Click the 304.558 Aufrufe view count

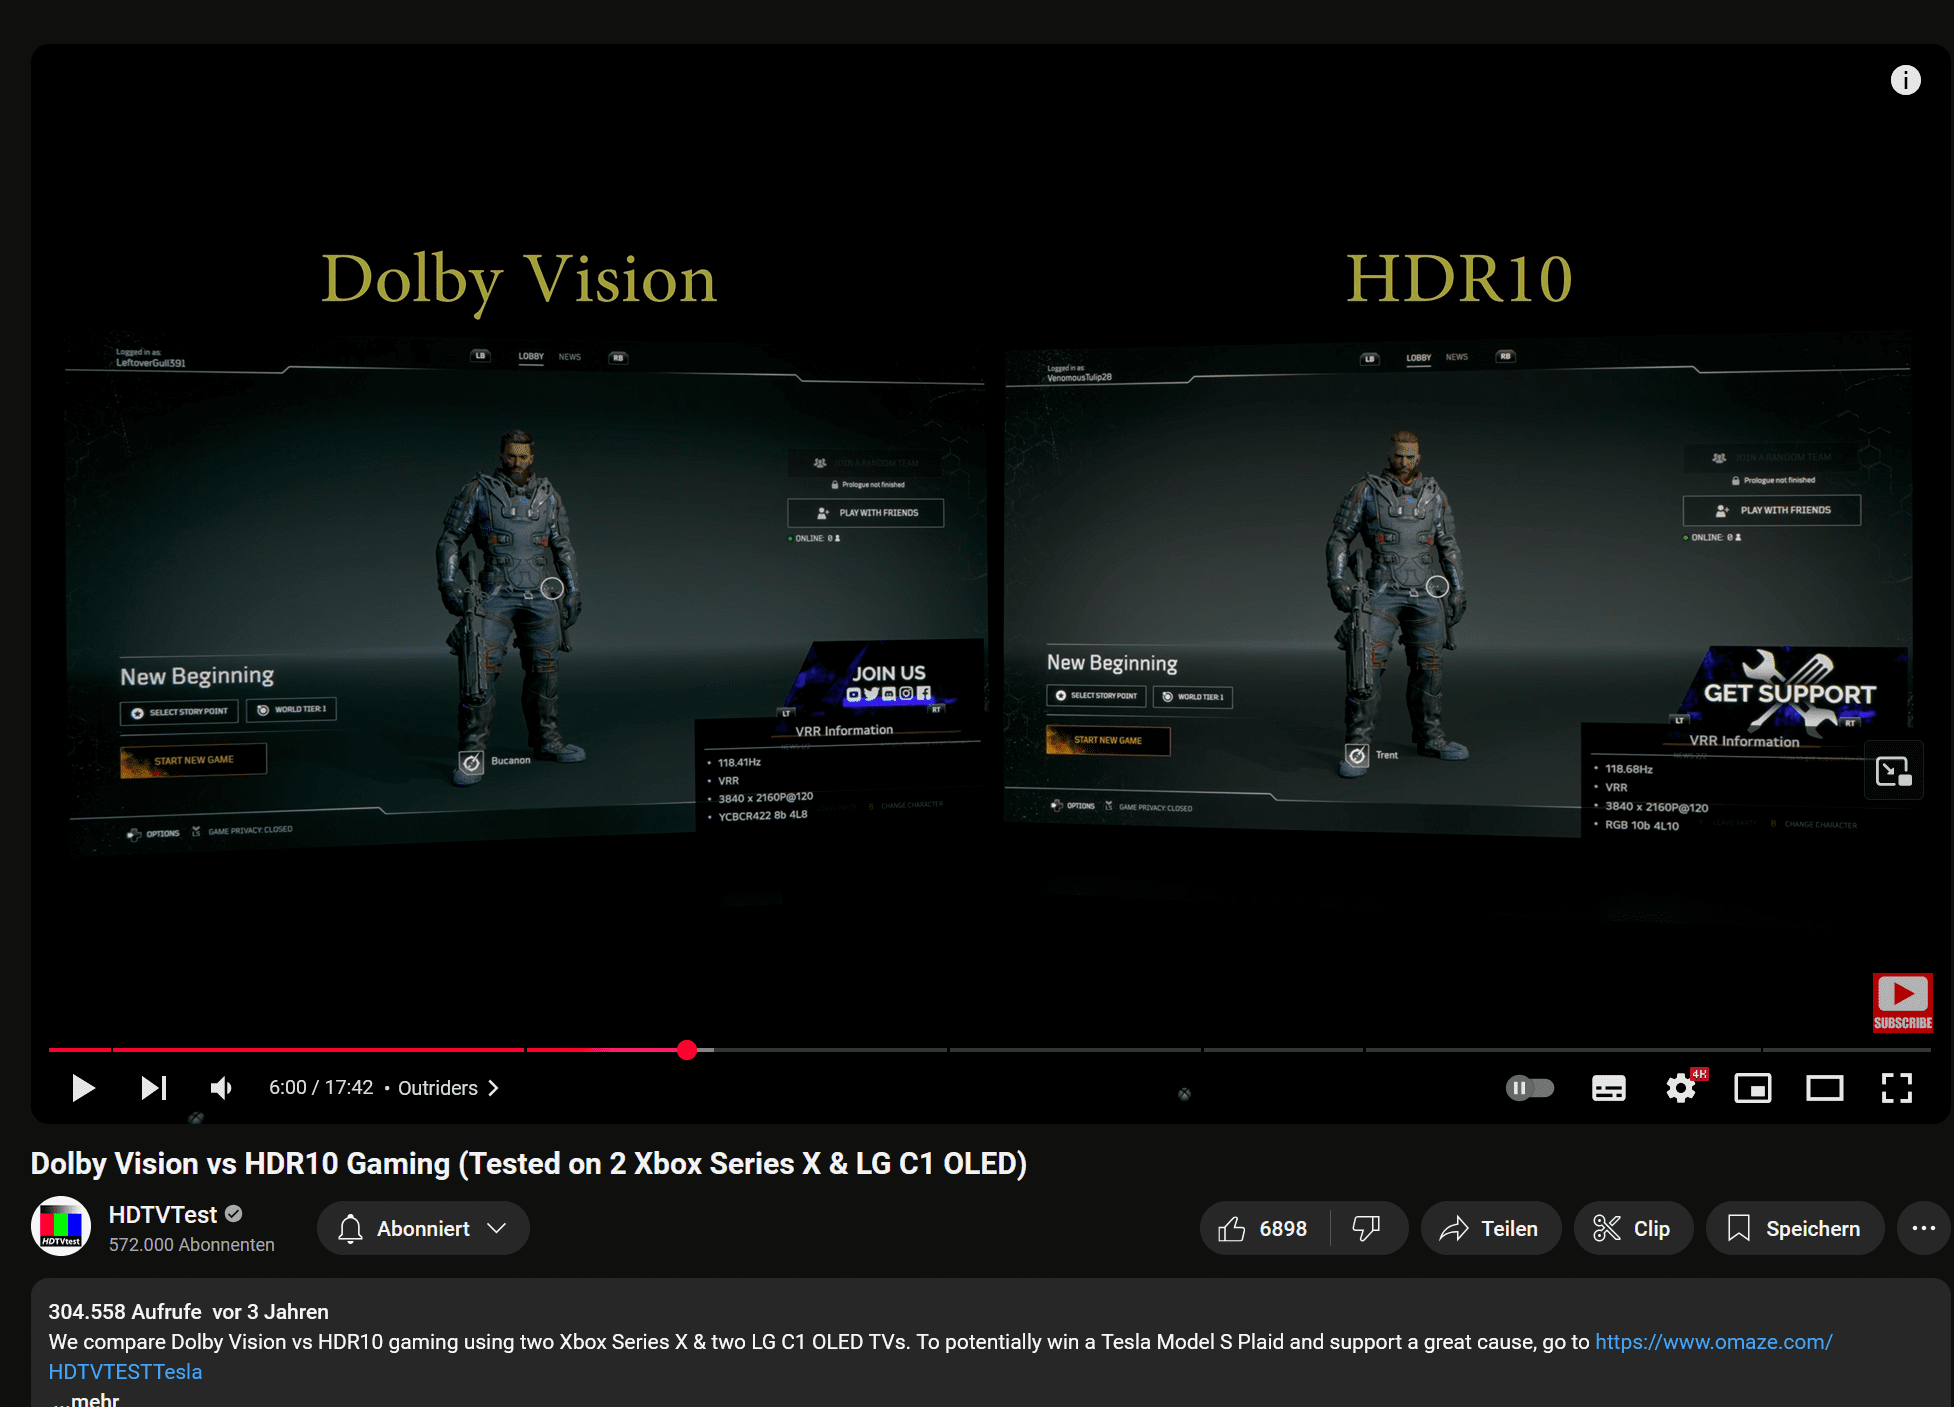point(125,1311)
